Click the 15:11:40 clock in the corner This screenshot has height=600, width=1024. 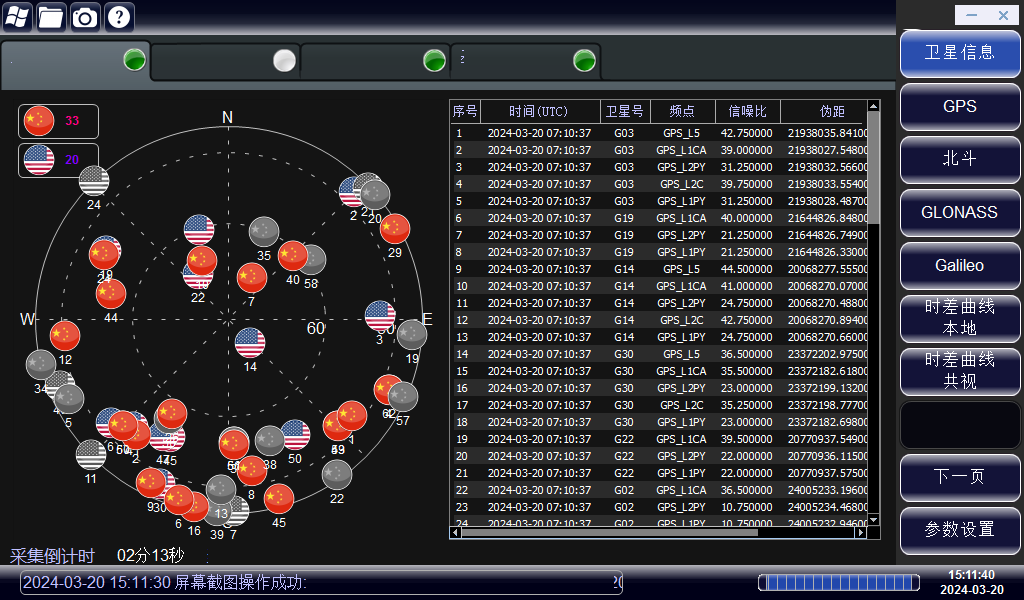click(x=971, y=575)
